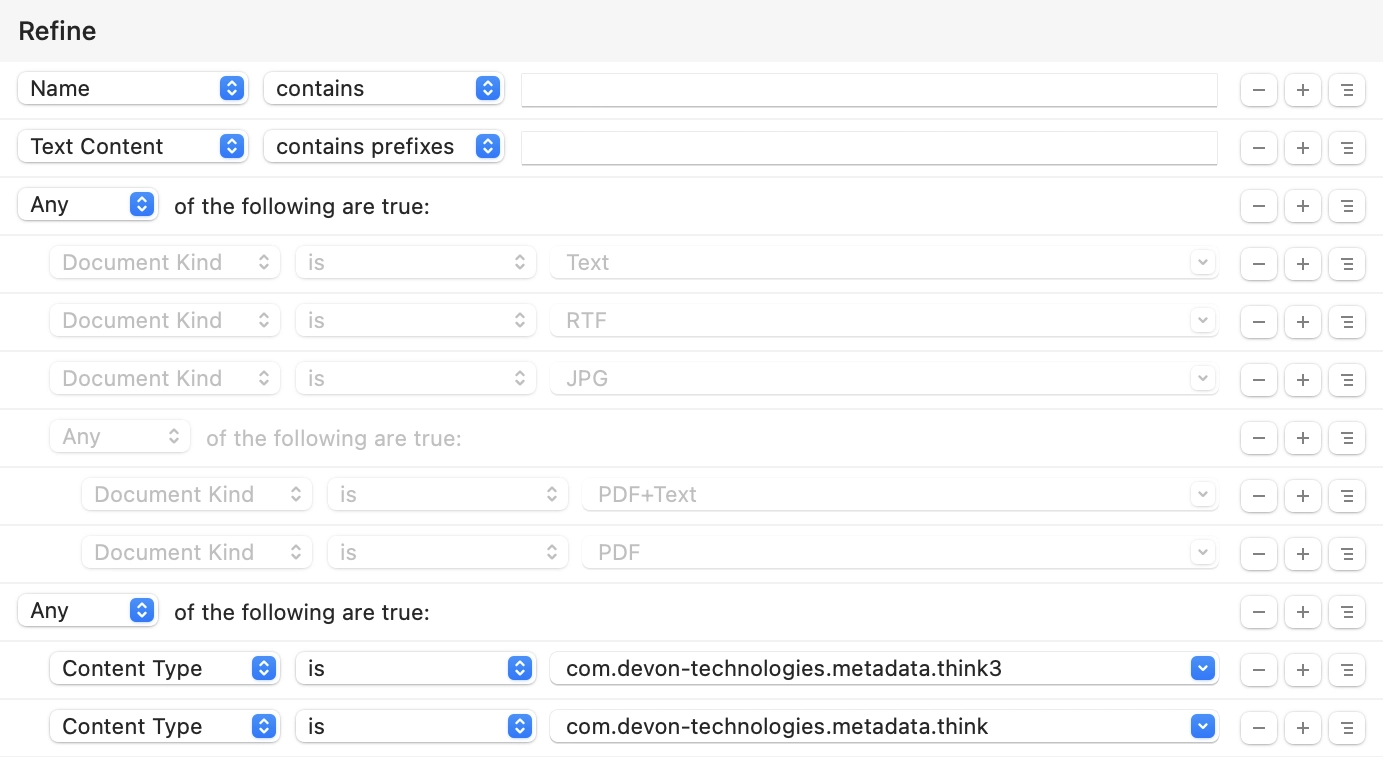Open the Name criterion dropdown
The height and width of the screenshot is (757, 1383).
132,89
